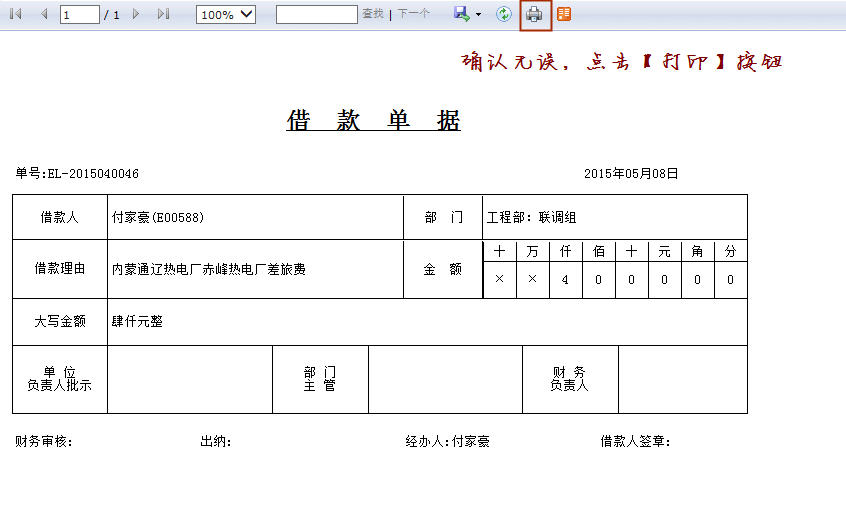Go to first page of report
Viewport: 846px width, 510px height.
[16, 14]
